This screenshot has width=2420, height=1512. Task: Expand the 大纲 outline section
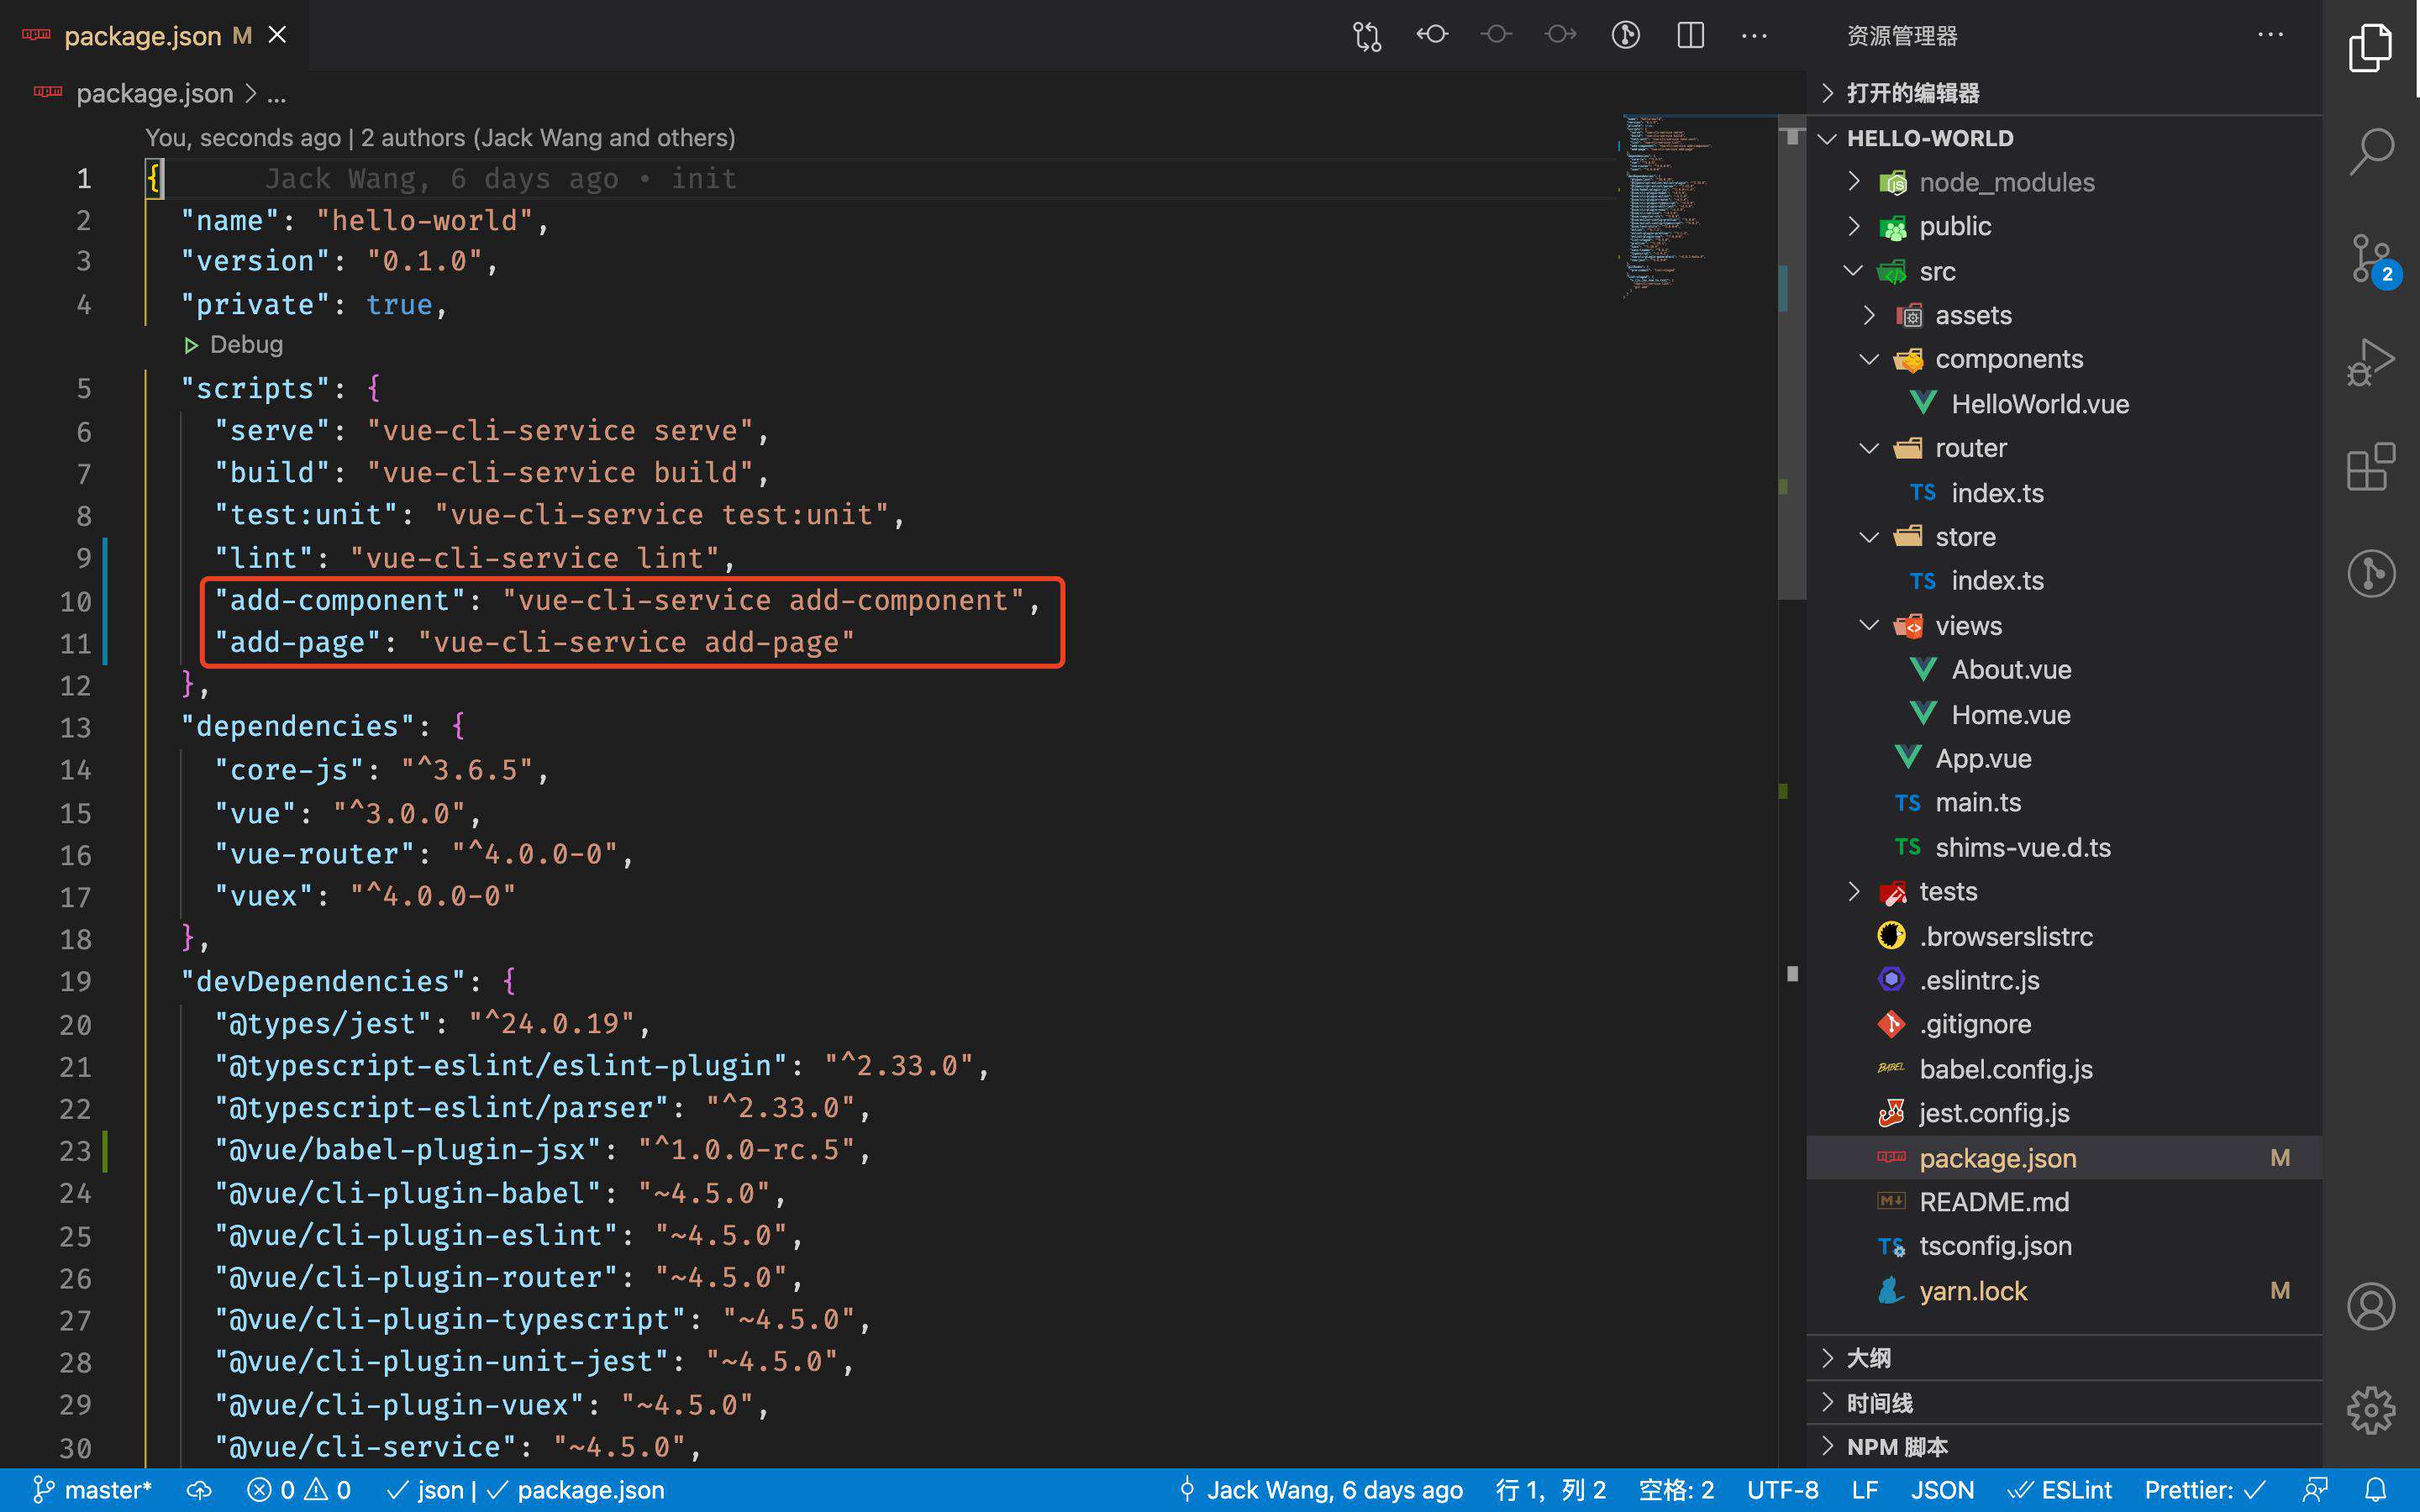coord(2063,1358)
